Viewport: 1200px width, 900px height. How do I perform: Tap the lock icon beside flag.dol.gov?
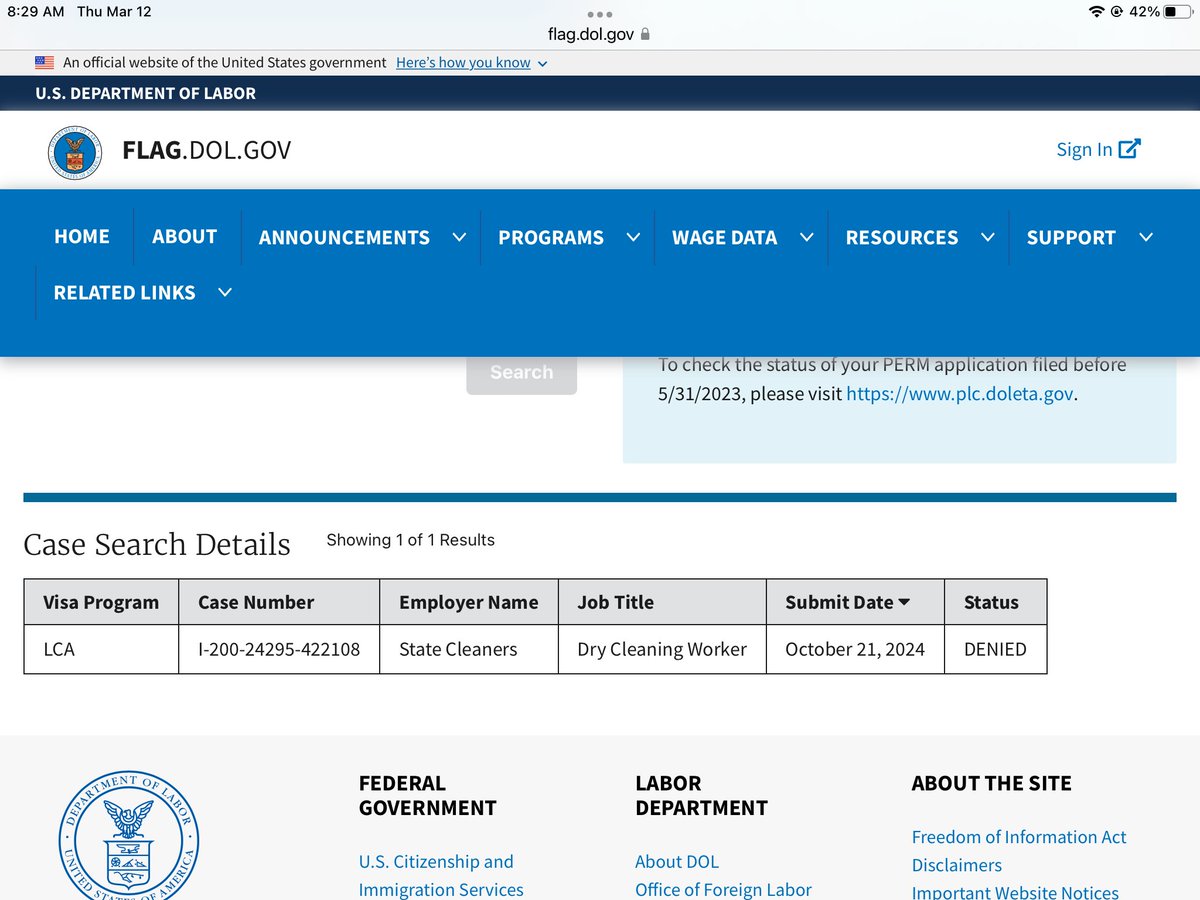[x=645, y=34]
